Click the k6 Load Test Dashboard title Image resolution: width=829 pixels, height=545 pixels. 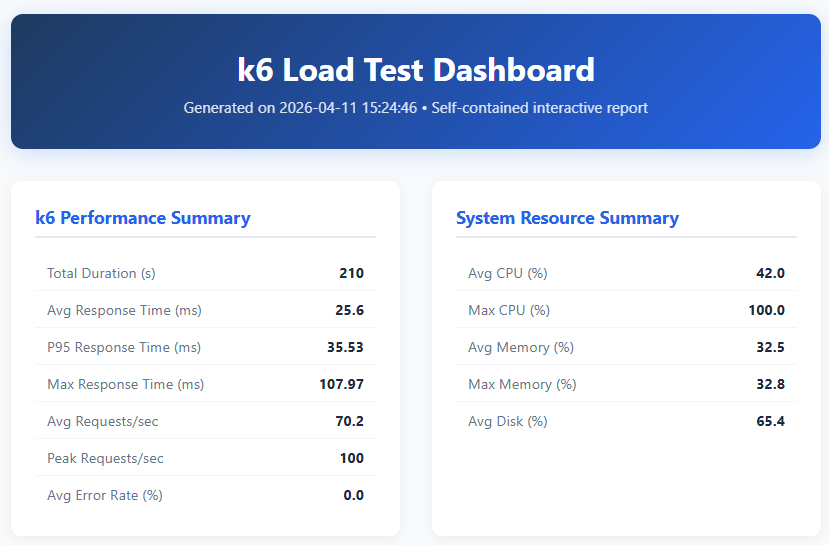(416, 70)
